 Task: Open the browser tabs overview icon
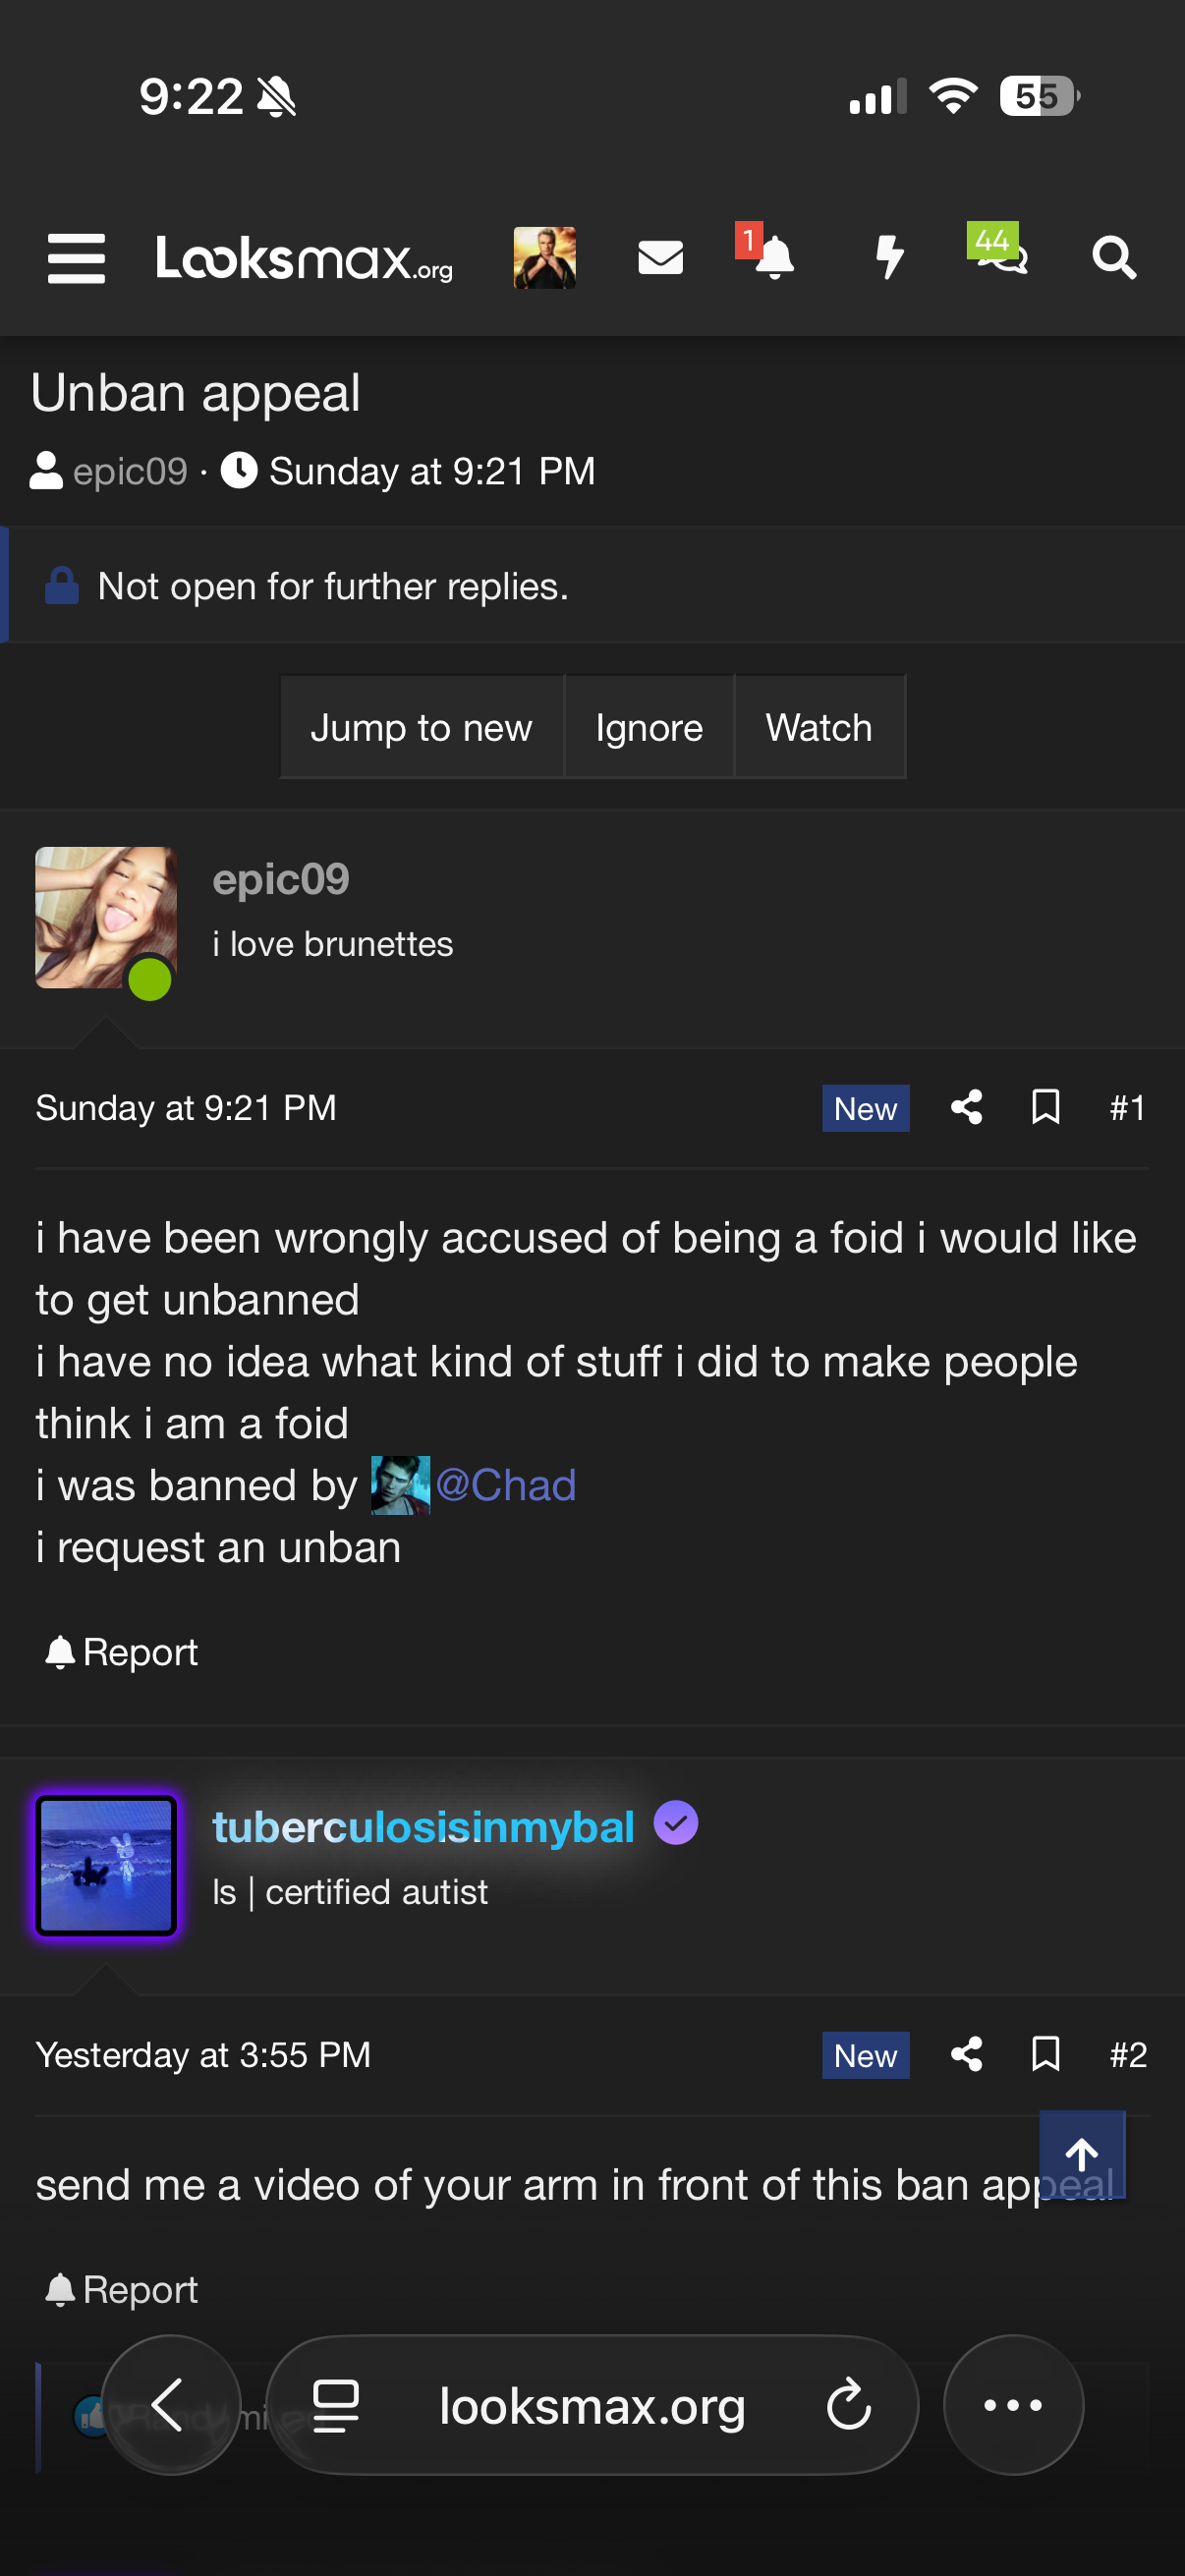pyautogui.click(x=336, y=2404)
